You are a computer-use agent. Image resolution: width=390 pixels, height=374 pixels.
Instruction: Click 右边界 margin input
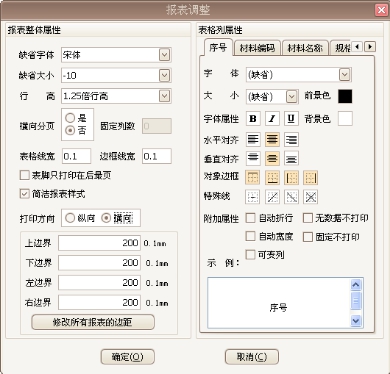tap(99, 303)
